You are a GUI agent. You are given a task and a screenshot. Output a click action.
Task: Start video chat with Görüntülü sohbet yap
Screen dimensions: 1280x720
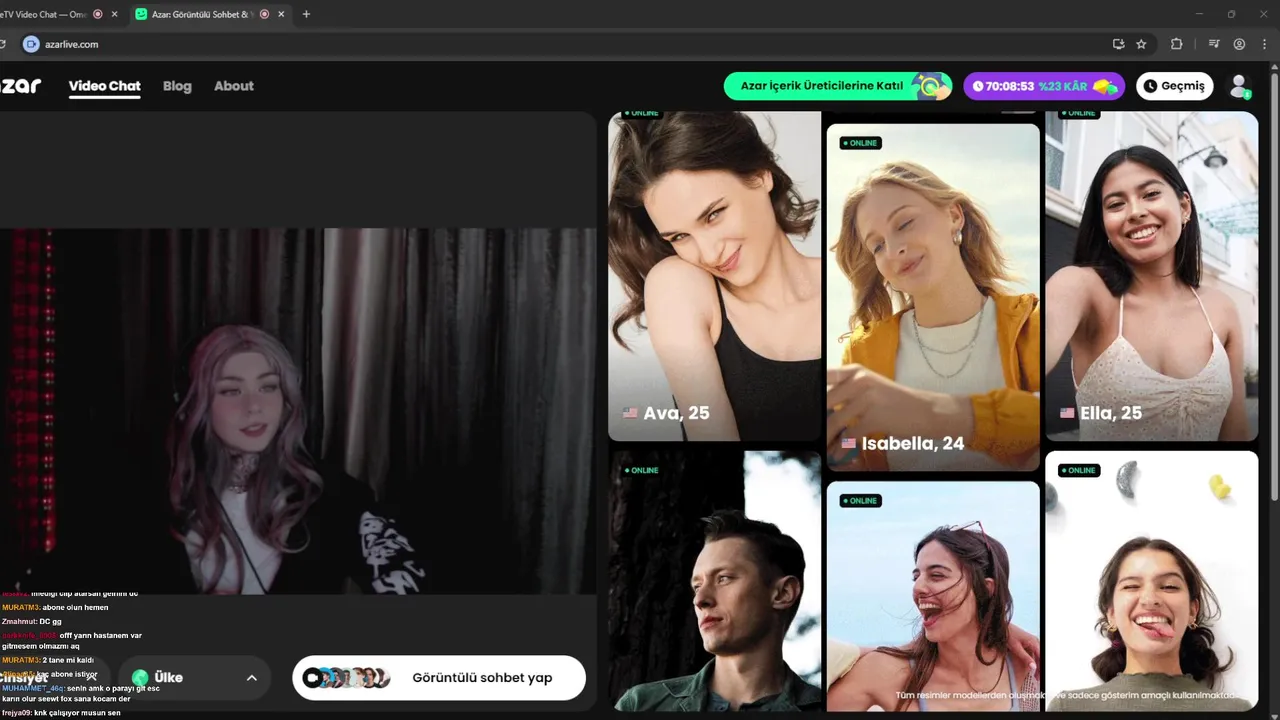439,677
